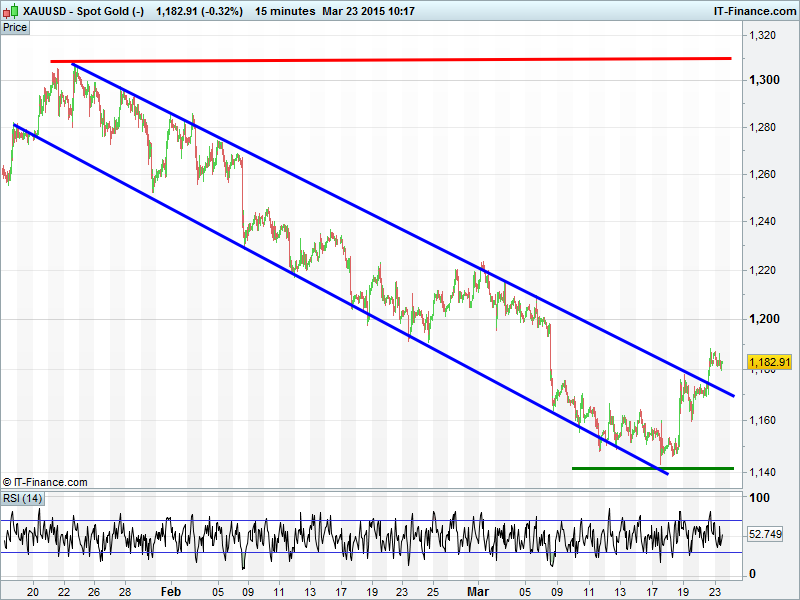Image resolution: width=800 pixels, height=600 pixels.
Task: Click the 100 level on RSI axis
Action: point(759,498)
